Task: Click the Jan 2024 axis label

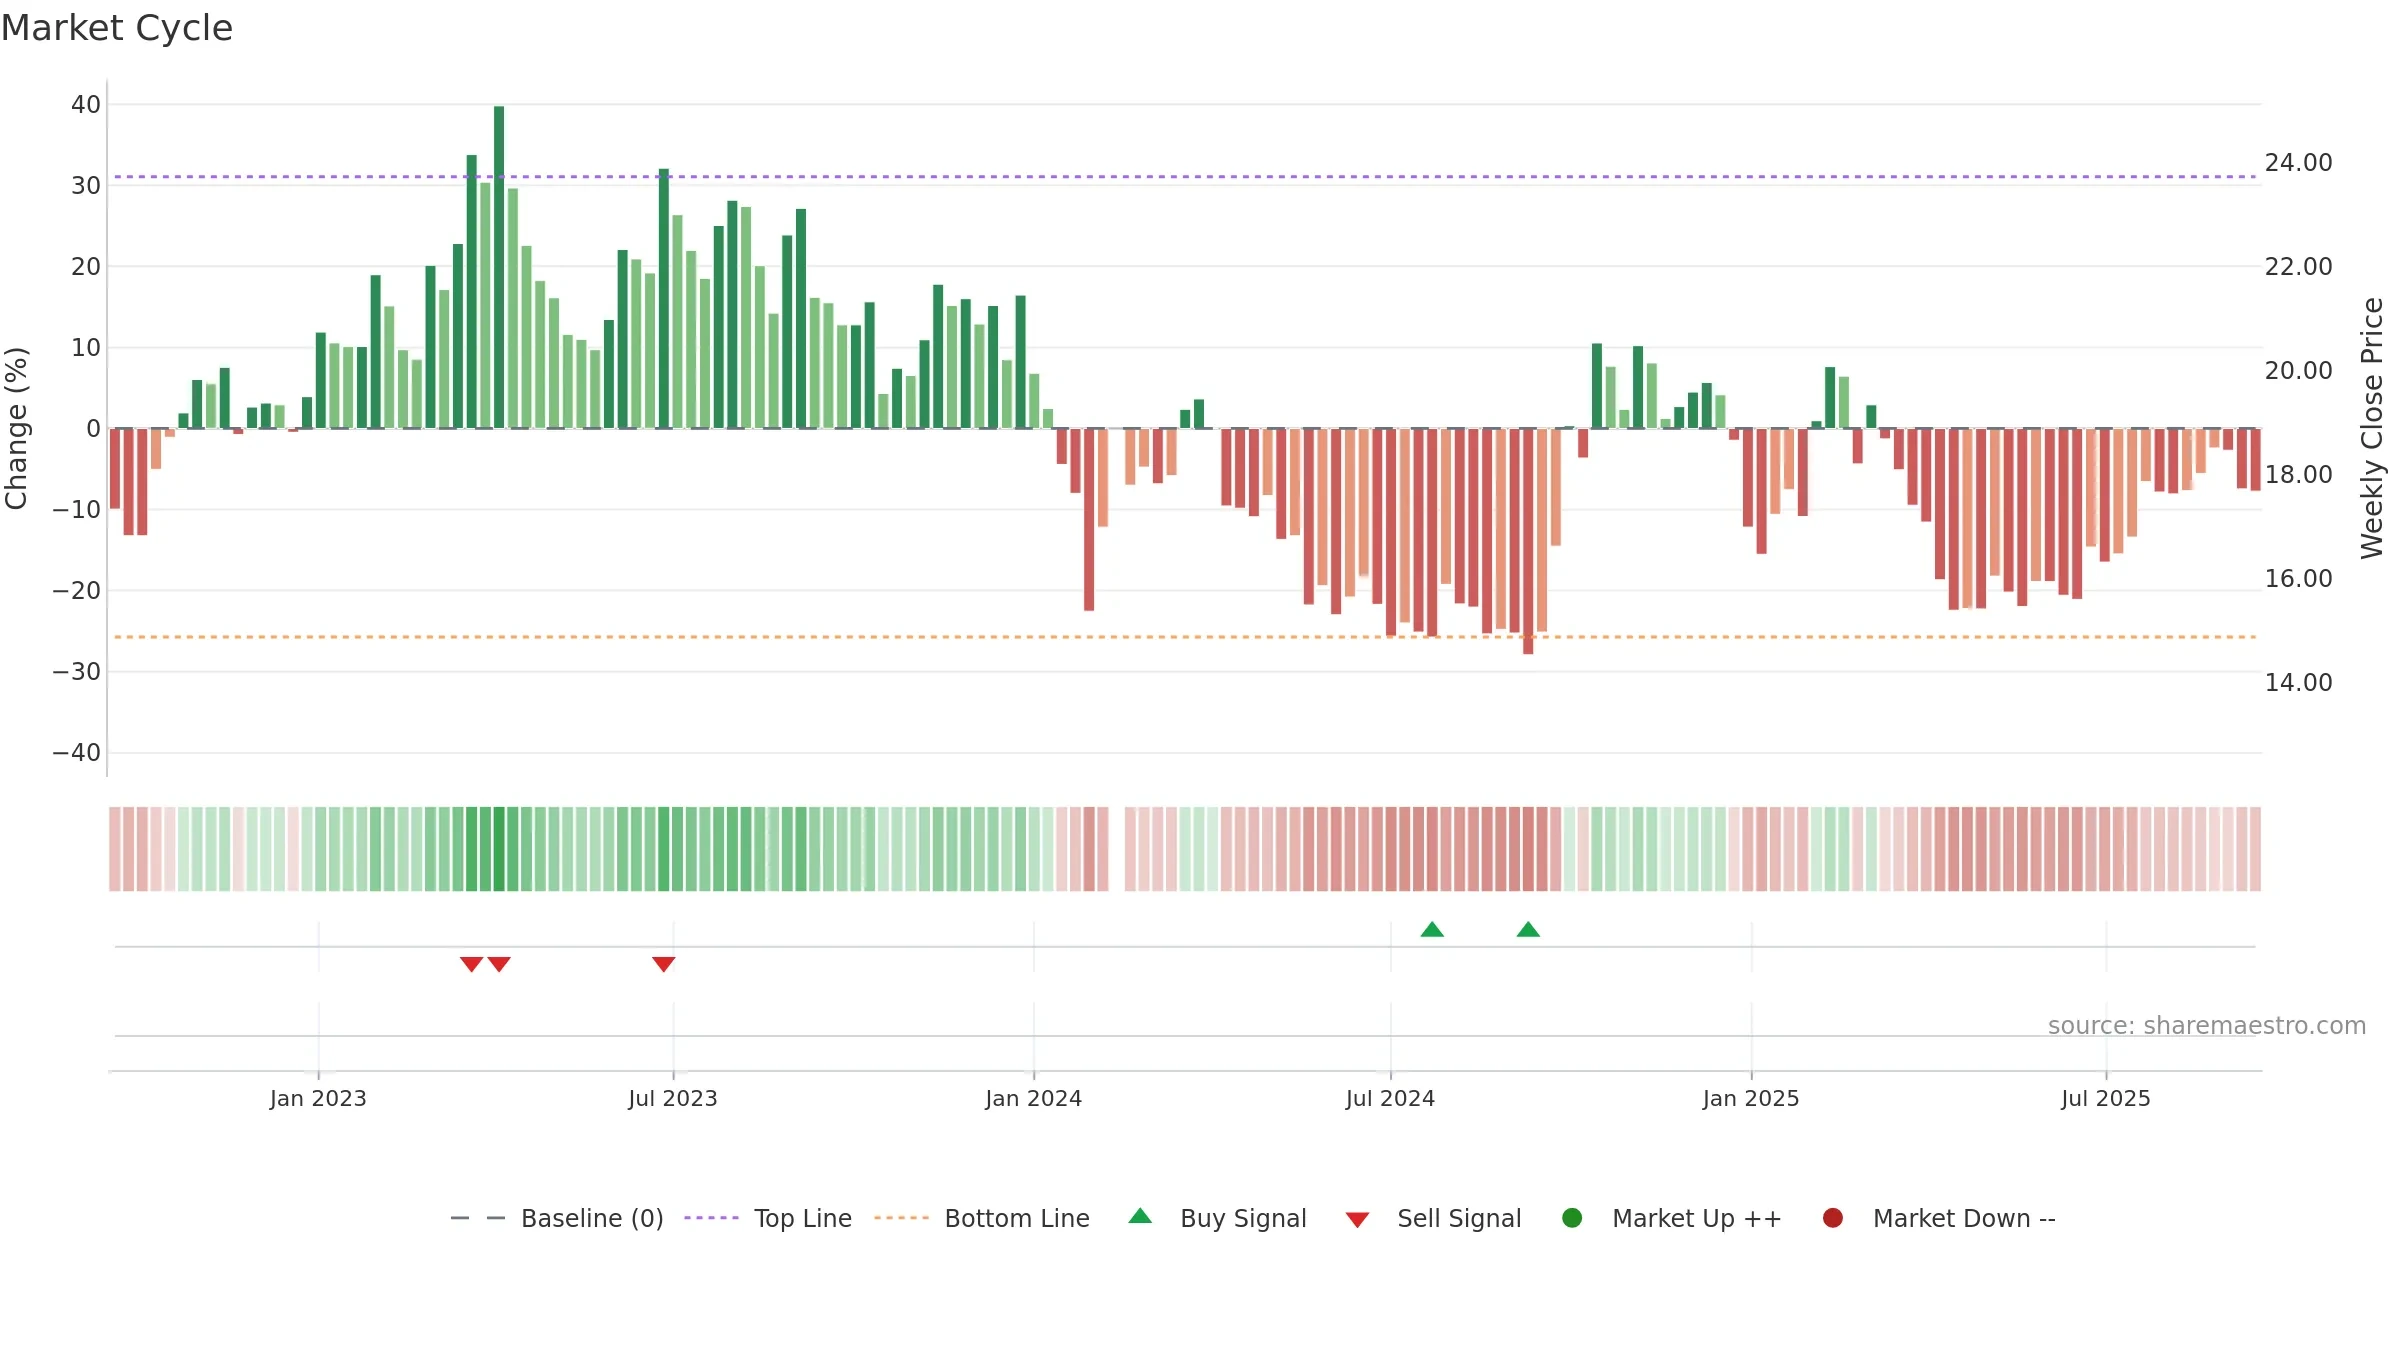Action: pos(1033,1099)
